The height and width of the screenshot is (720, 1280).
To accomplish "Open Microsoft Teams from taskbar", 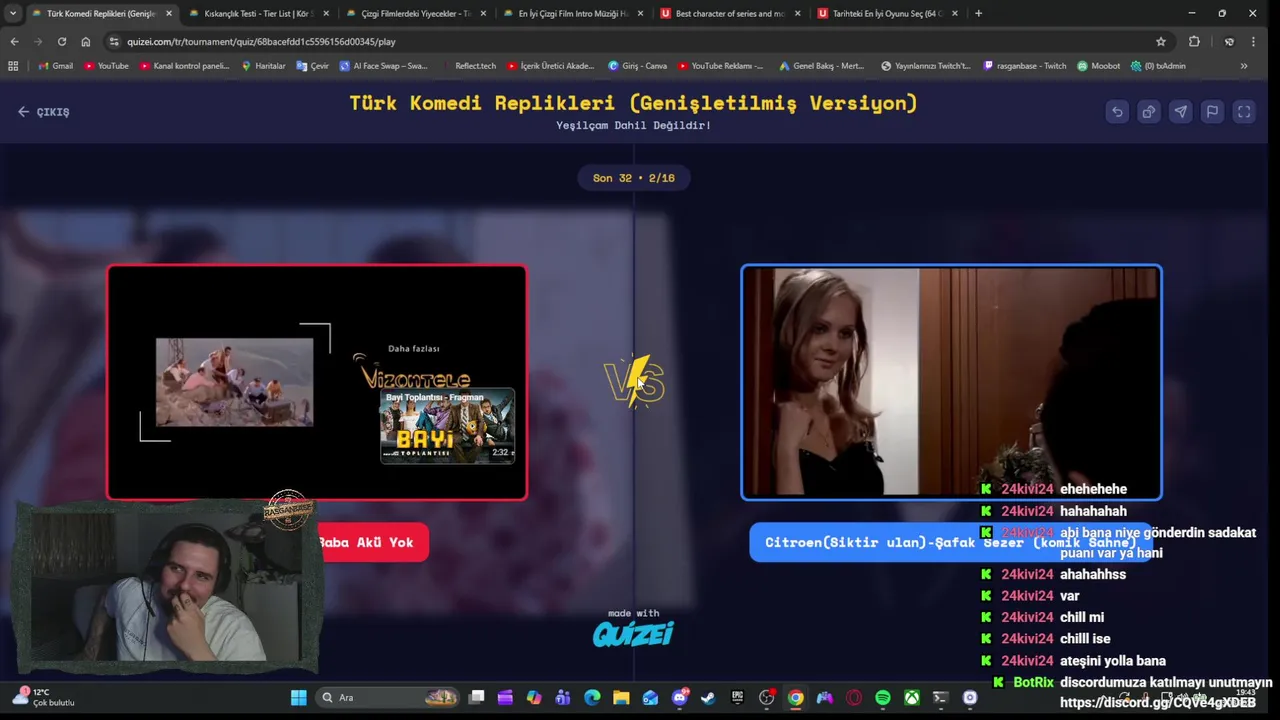I will (x=563, y=698).
